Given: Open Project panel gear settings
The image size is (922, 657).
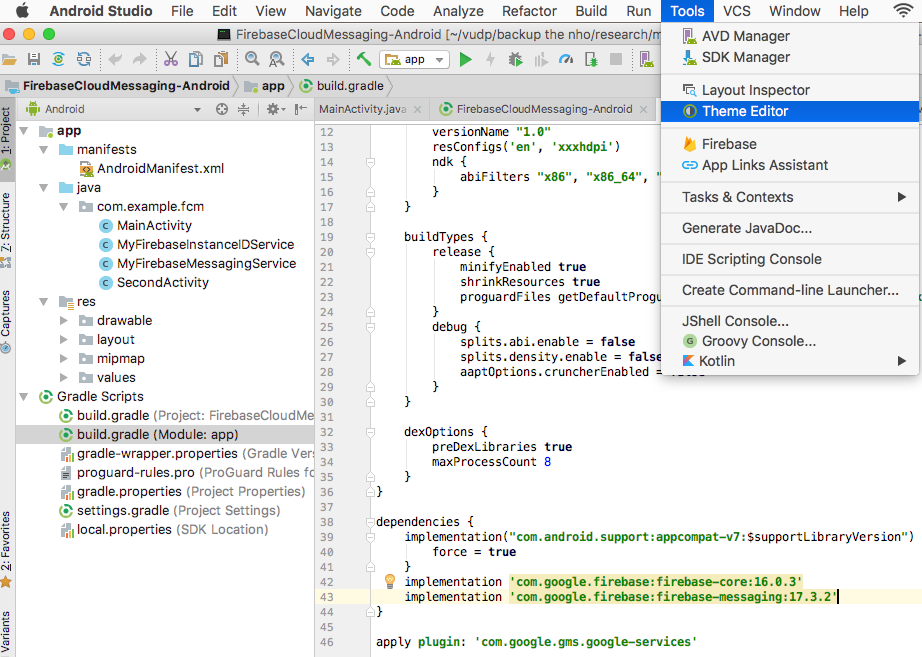Looking at the screenshot, I should click(x=271, y=109).
